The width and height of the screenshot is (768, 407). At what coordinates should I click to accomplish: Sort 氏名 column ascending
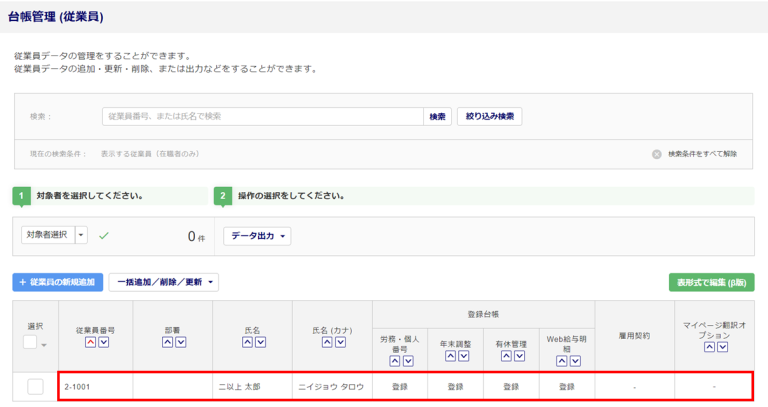[x=245, y=342]
